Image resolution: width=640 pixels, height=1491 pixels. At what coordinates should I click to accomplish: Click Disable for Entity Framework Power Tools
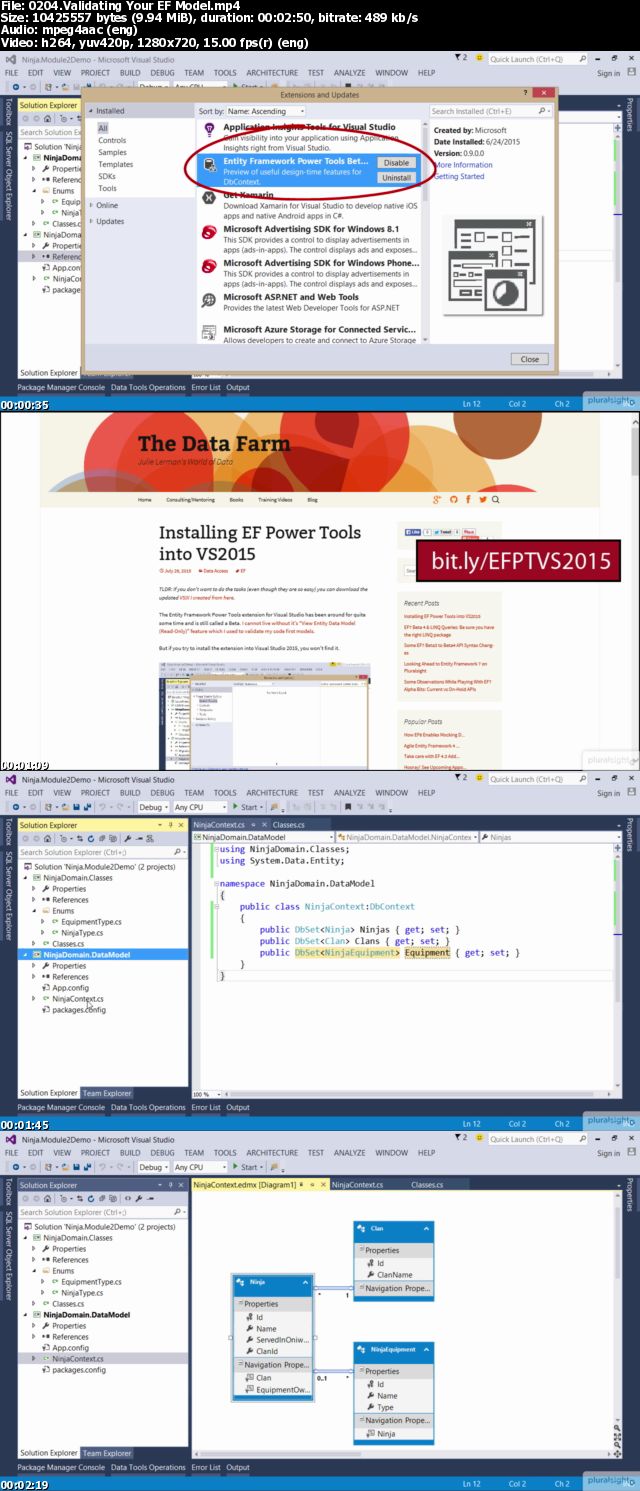pos(396,162)
